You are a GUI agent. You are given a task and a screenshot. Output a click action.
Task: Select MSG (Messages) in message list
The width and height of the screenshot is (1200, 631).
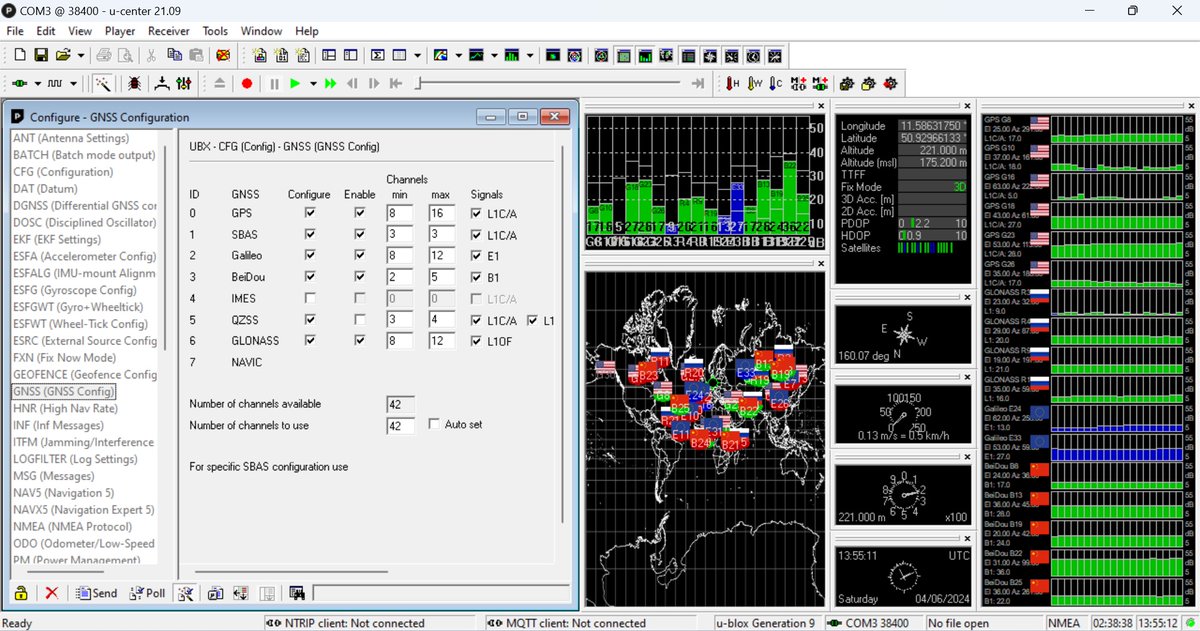point(52,476)
